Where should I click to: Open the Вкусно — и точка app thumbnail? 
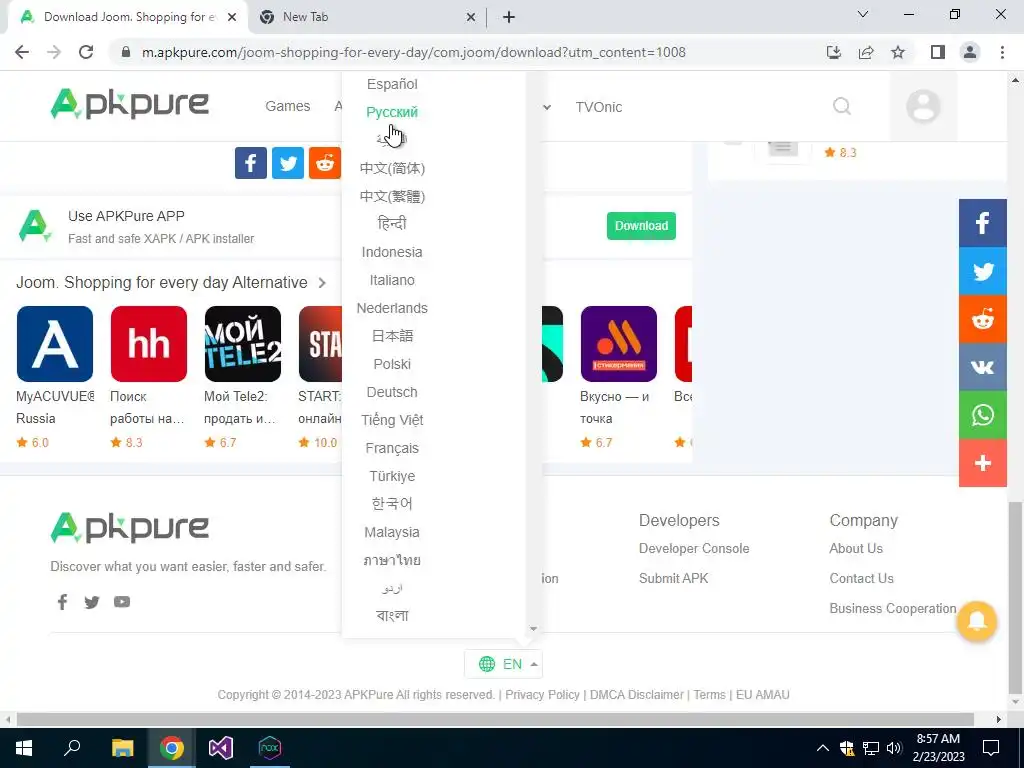pyautogui.click(x=618, y=344)
